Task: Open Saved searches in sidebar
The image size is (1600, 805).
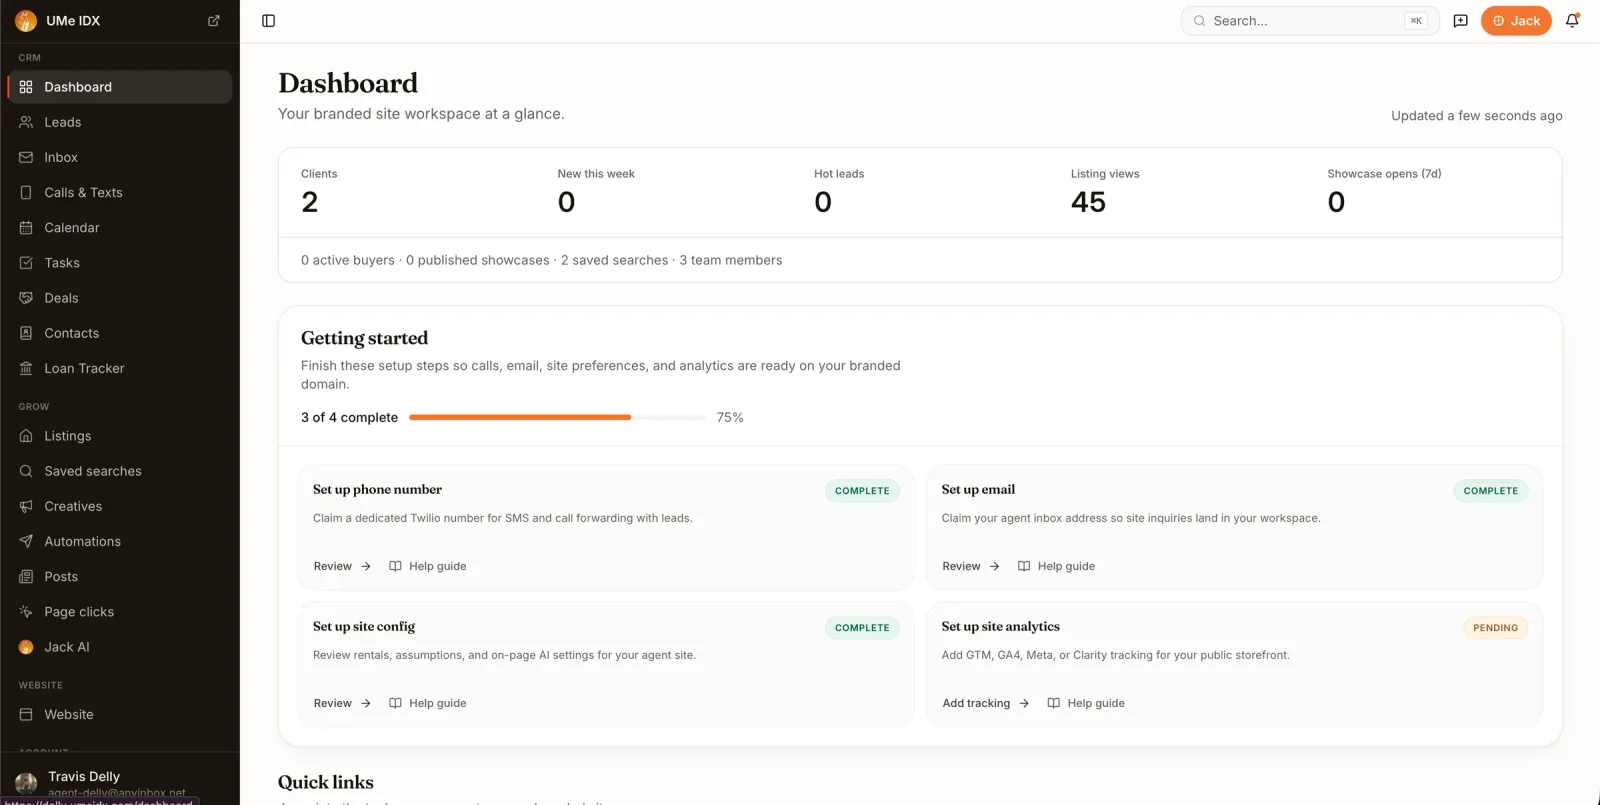Action: pyautogui.click(x=120, y=471)
